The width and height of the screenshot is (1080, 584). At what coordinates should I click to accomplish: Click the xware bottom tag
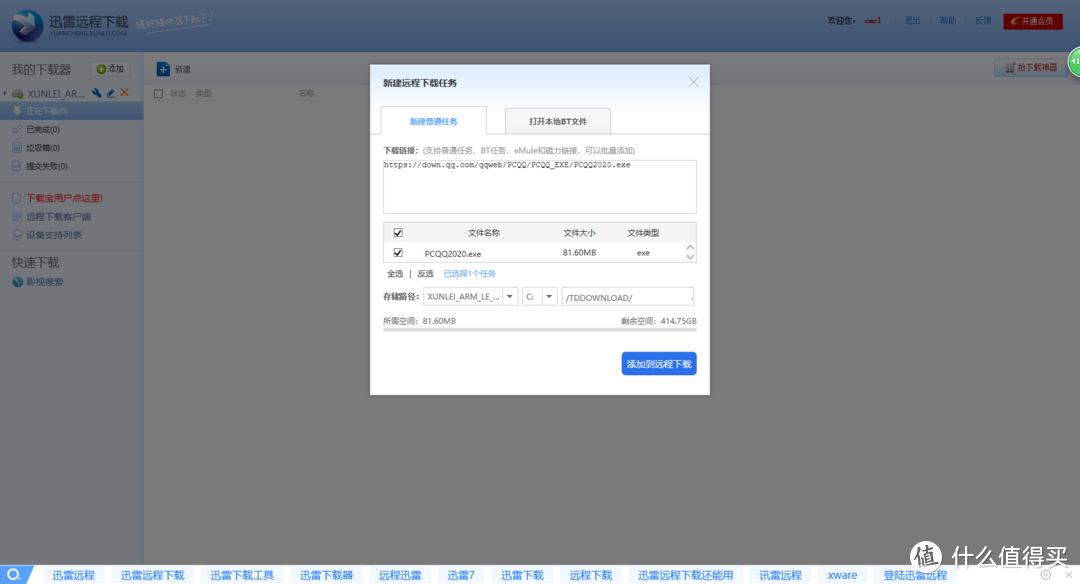pyautogui.click(x=843, y=575)
